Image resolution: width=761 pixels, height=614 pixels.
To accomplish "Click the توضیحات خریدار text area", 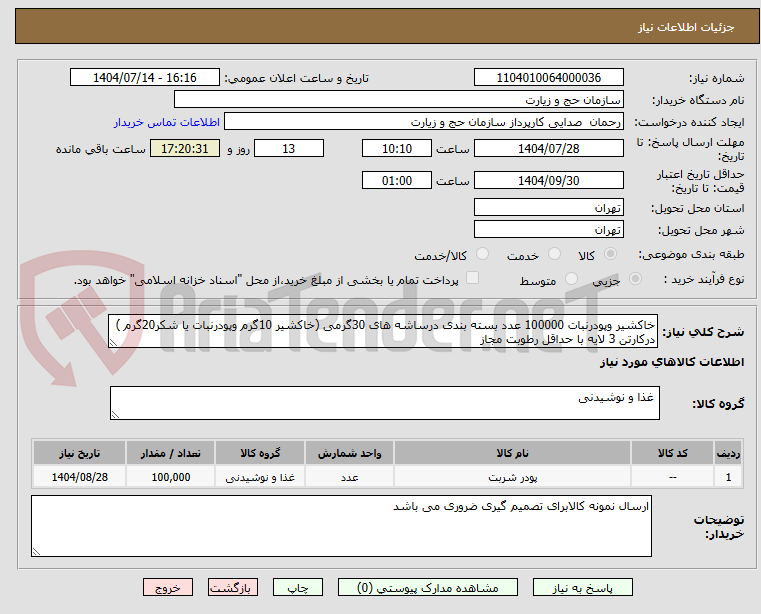I will pos(341,526).
